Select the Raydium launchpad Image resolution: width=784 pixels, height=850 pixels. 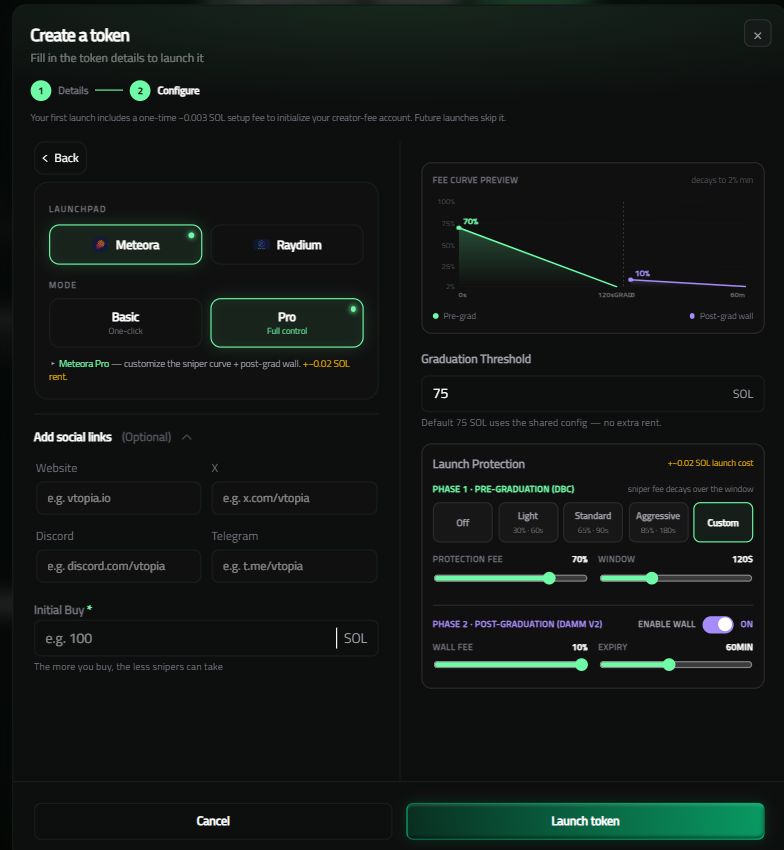(287, 244)
